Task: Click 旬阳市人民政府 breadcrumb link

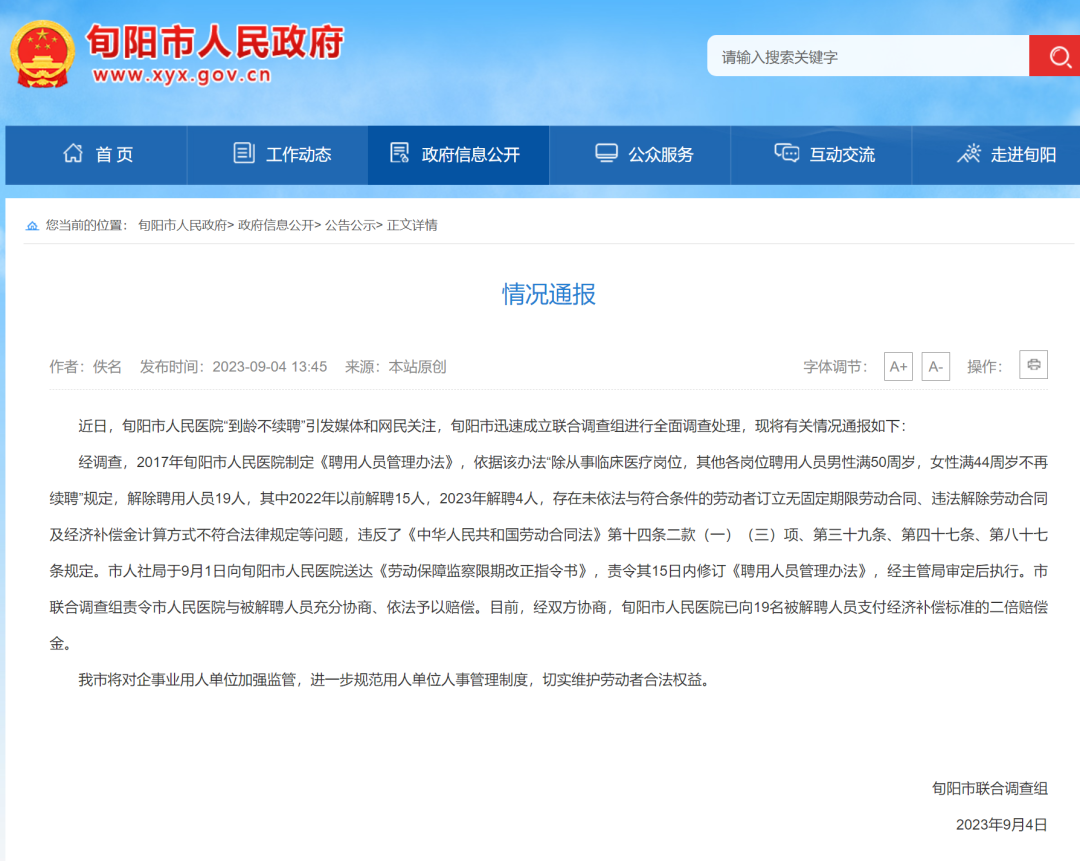Action: click(x=182, y=226)
